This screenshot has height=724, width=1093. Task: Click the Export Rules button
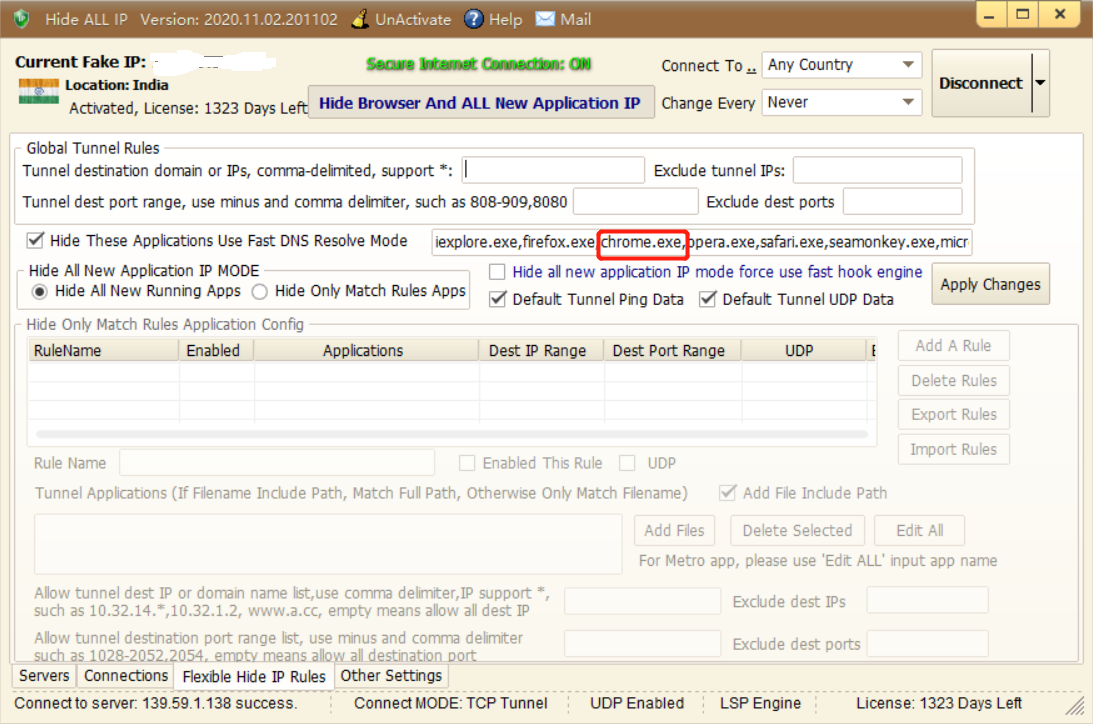953,415
